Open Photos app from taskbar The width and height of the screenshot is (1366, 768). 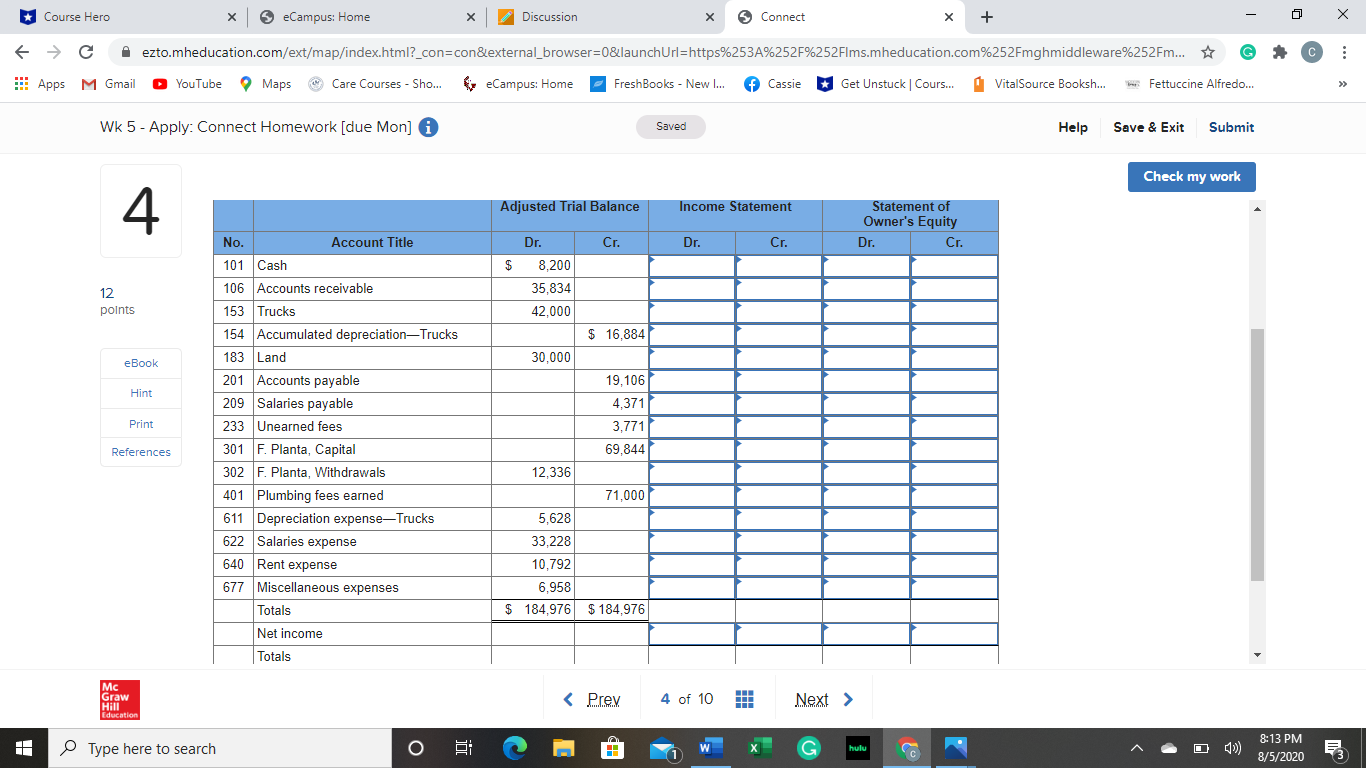(x=955, y=748)
